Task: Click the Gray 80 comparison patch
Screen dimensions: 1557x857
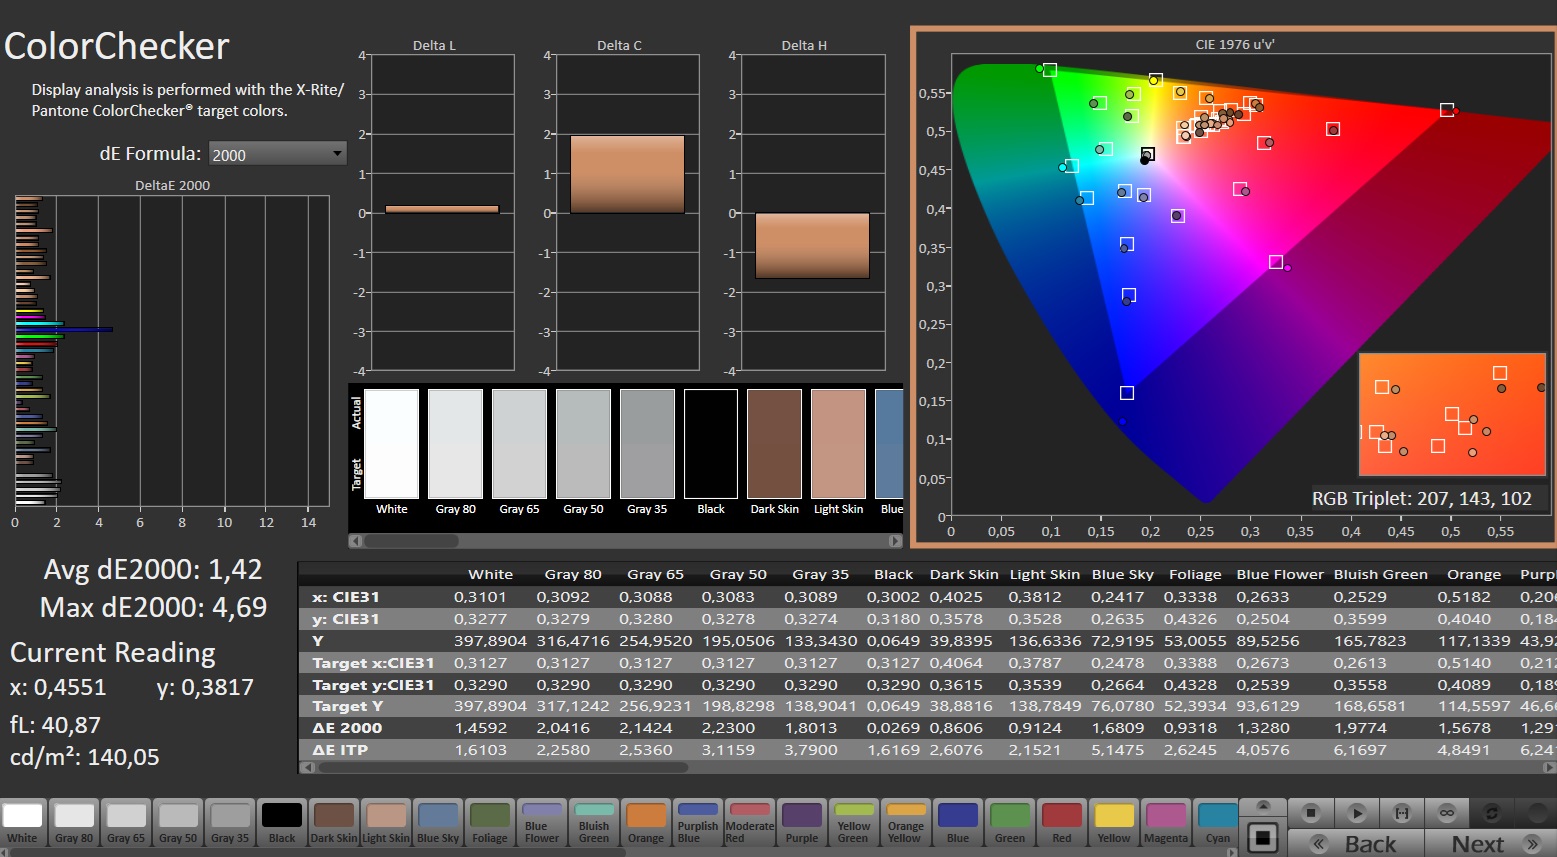Action: click(x=456, y=444)
